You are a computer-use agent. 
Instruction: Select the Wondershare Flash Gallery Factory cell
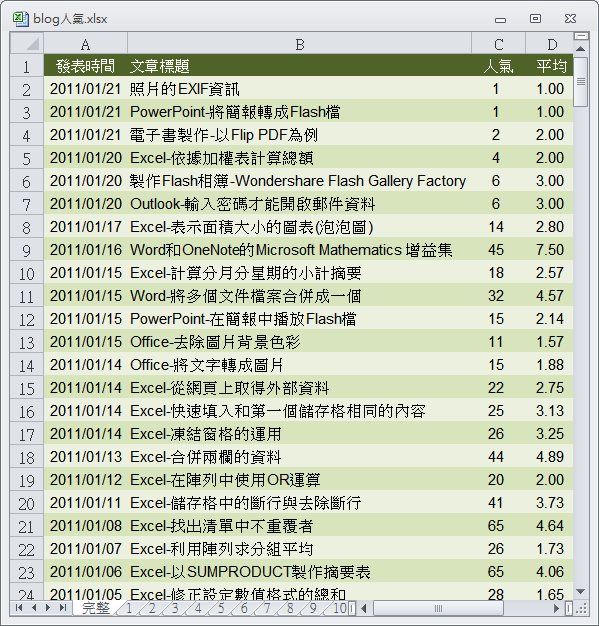click(300, 180)
